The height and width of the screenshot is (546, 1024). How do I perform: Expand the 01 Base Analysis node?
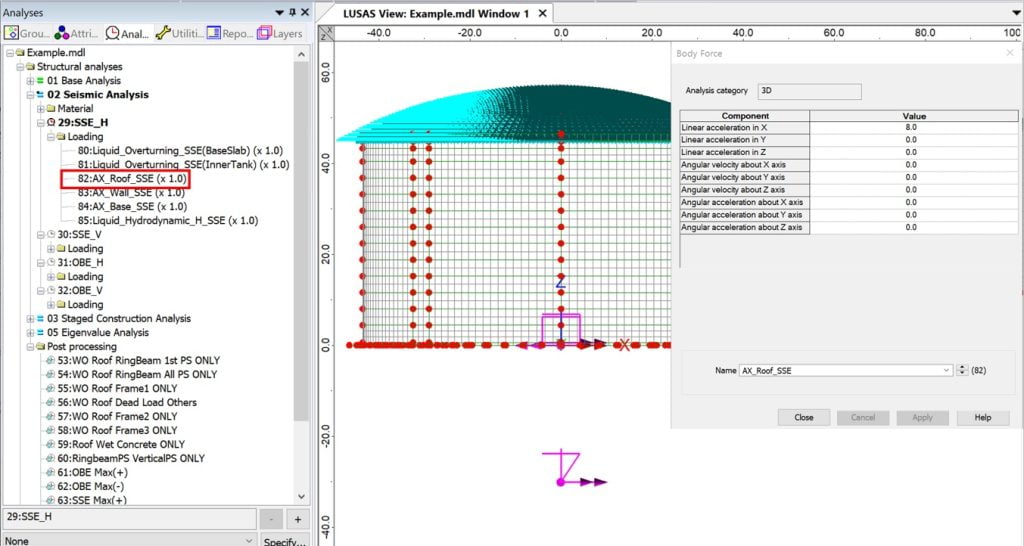coord(30,81)
